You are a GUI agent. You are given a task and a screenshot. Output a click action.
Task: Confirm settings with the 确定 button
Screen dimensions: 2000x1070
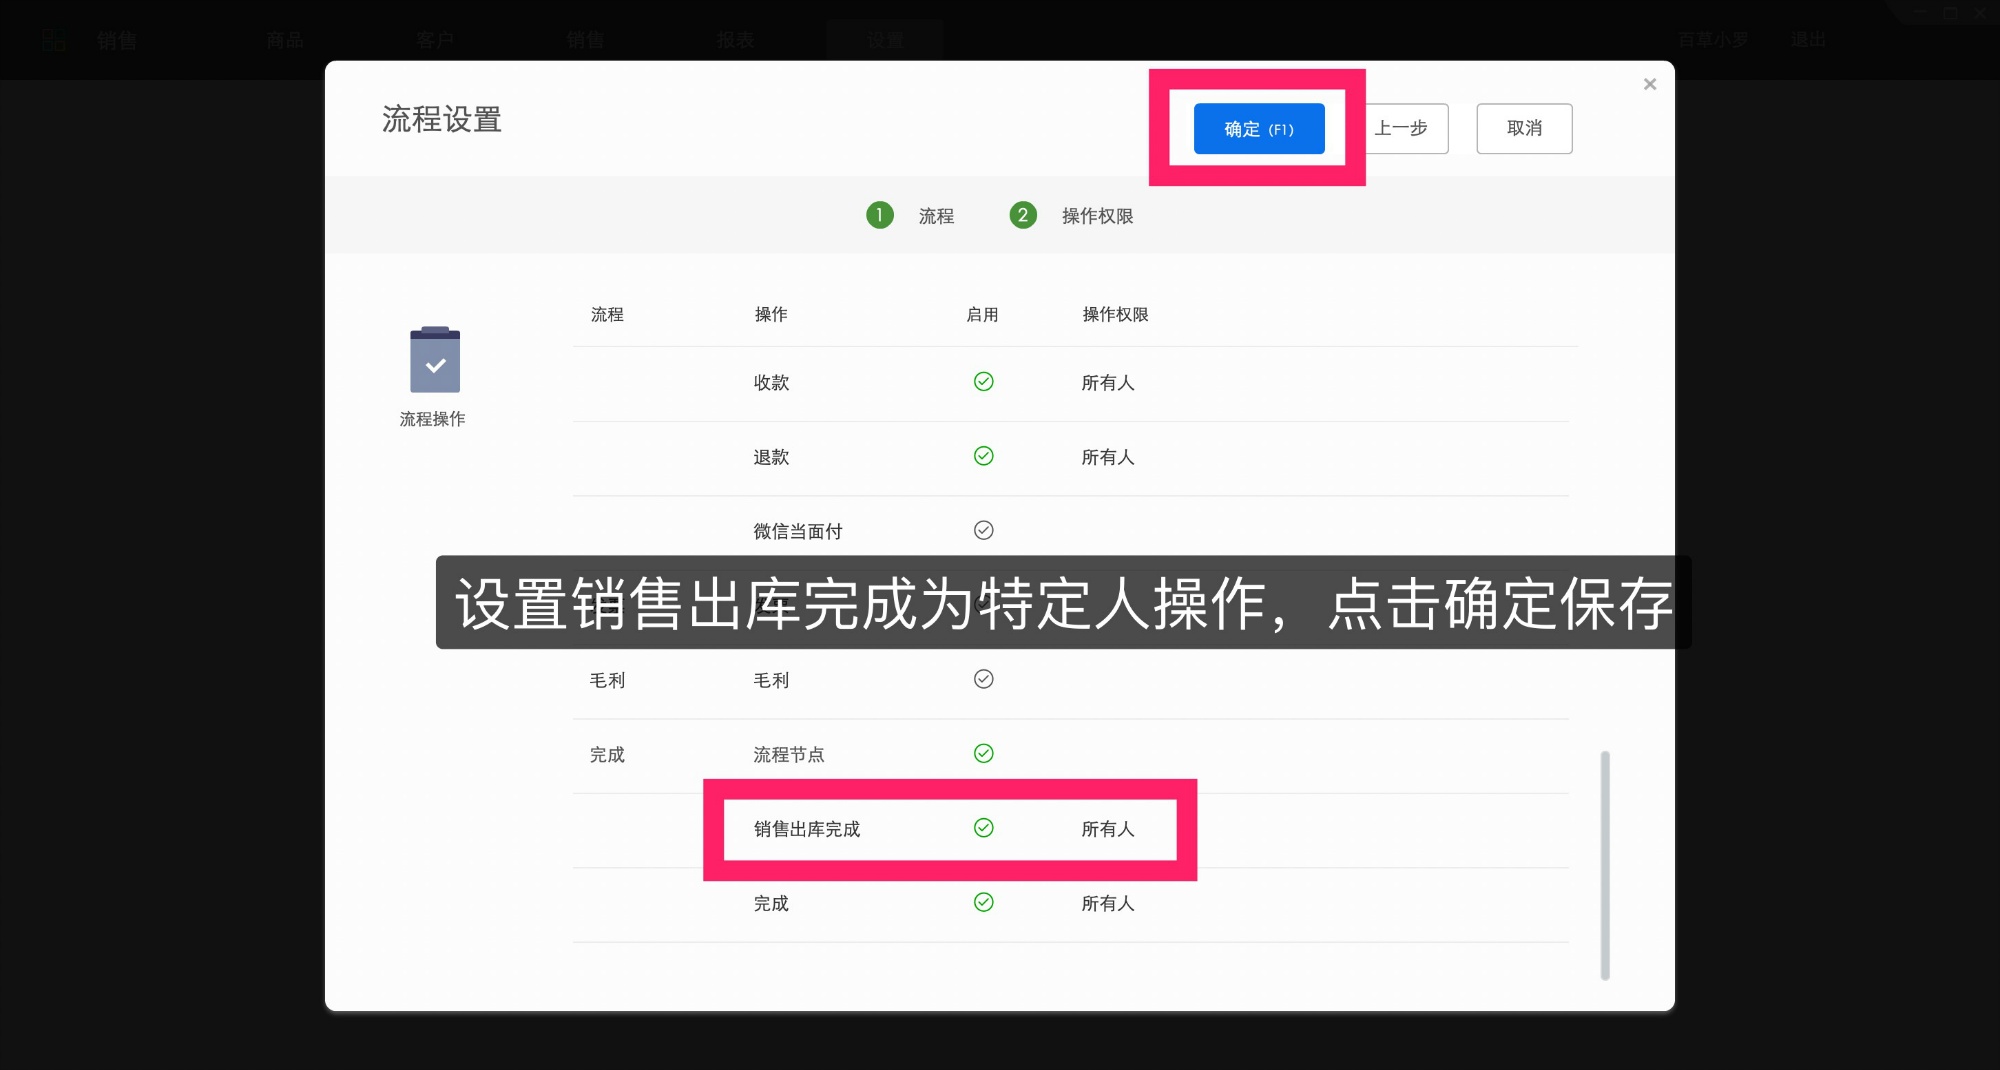(1257, 128)
